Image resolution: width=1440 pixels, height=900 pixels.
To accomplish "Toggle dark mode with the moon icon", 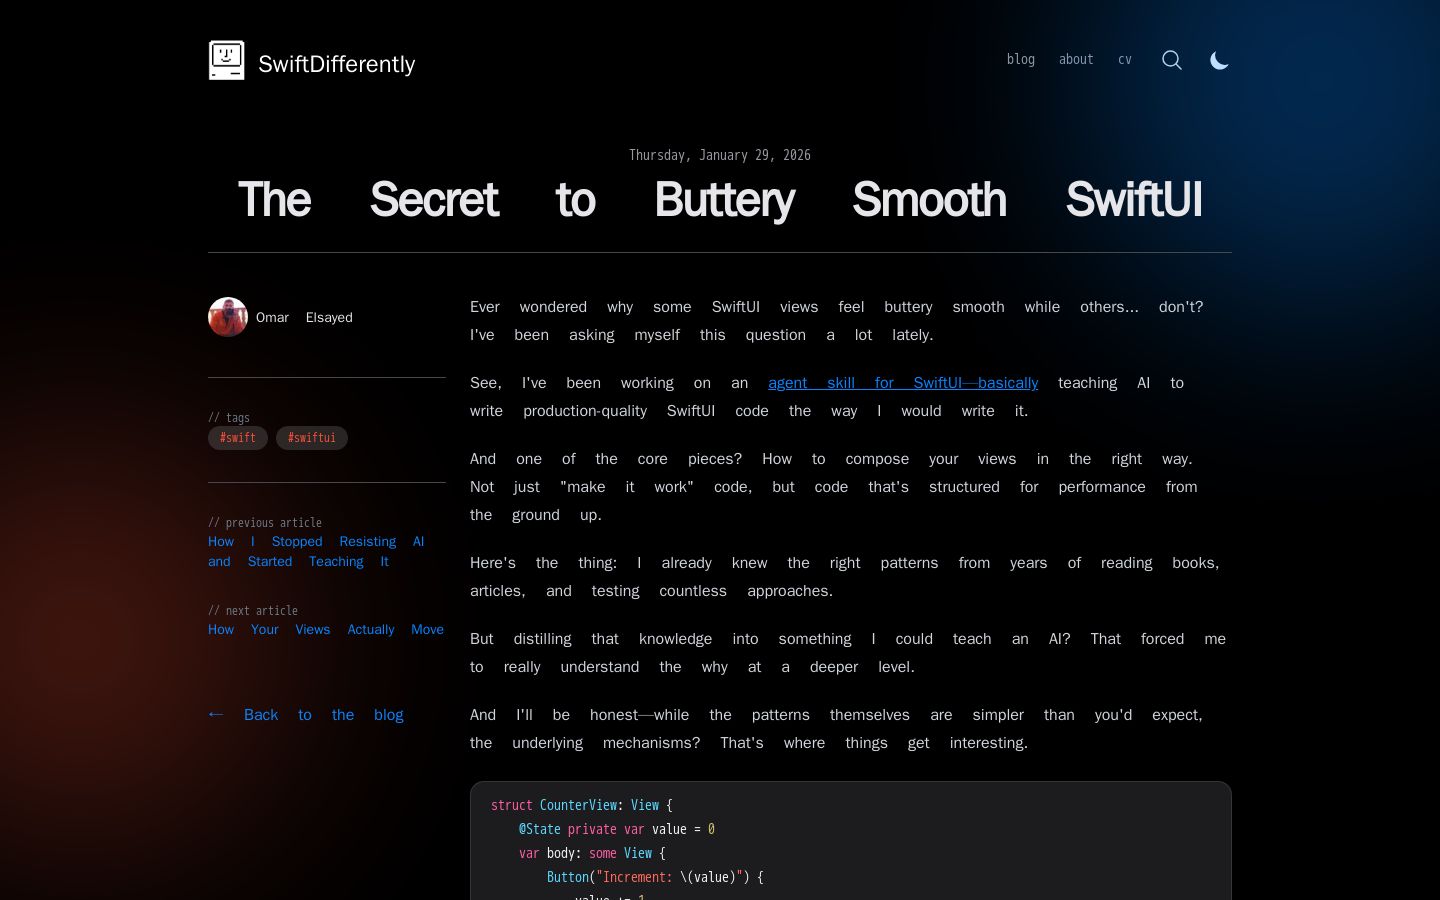I will (1219, 60).
